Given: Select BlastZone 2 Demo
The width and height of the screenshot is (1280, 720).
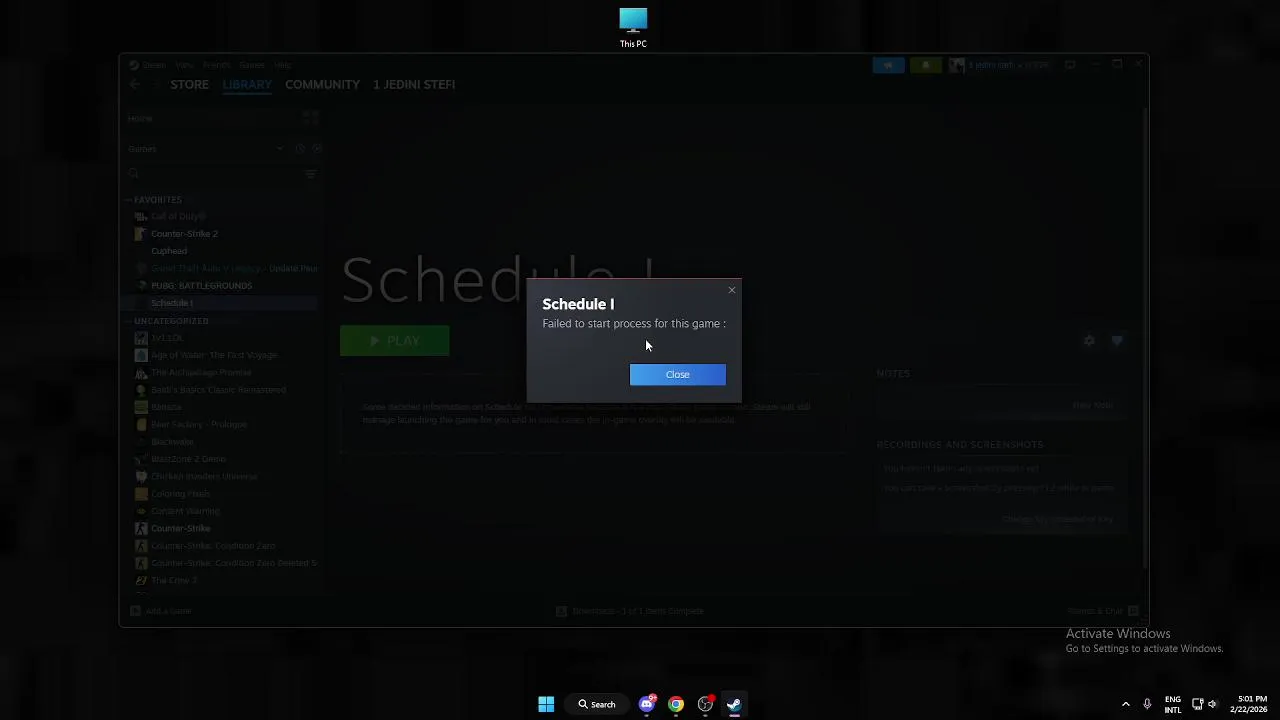Looking at the screenshot, I should tap(188, 459).
